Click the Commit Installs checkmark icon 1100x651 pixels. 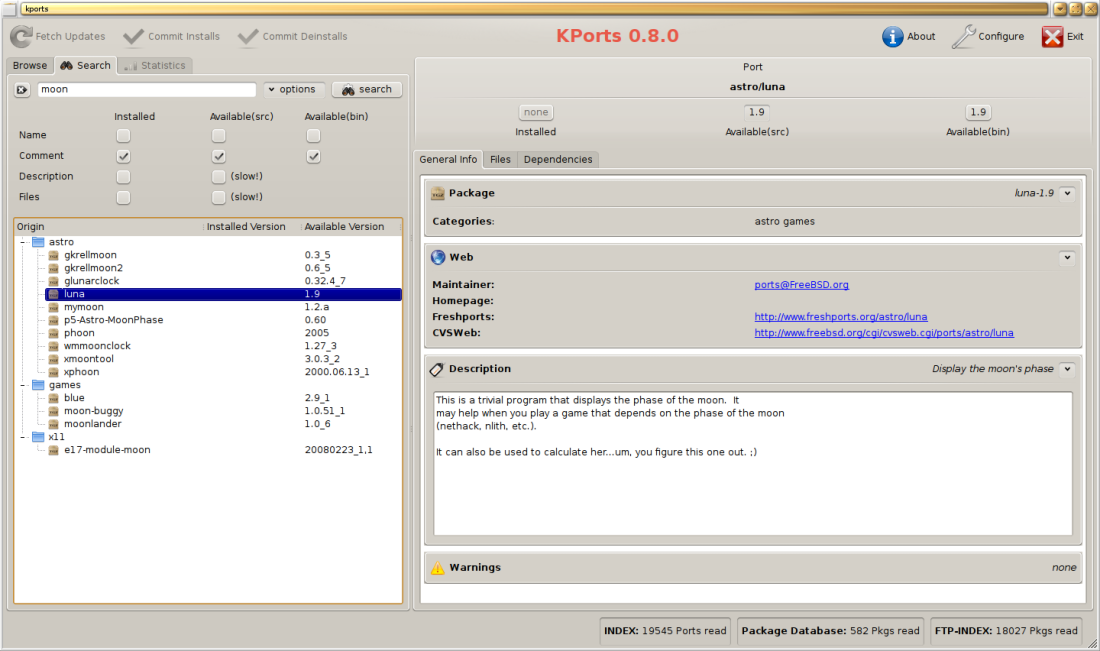pos(133,36)
